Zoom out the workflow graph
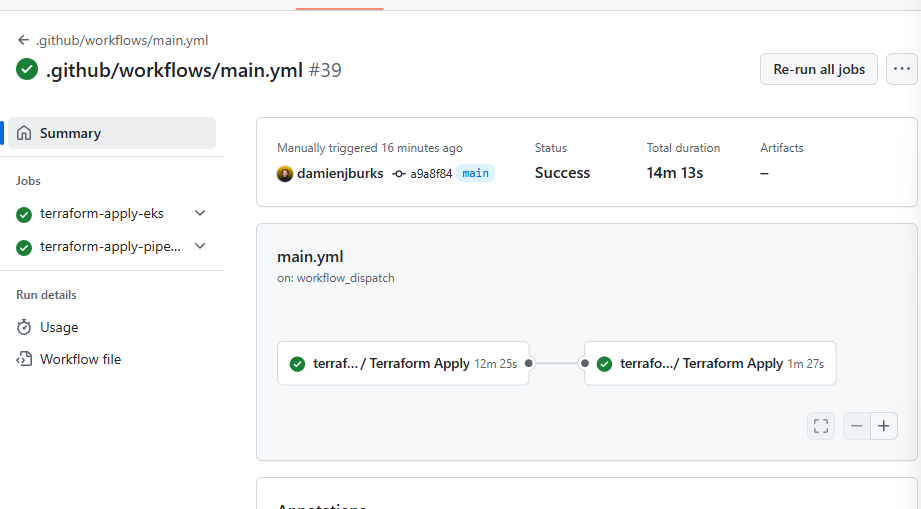 coord(856,426)
